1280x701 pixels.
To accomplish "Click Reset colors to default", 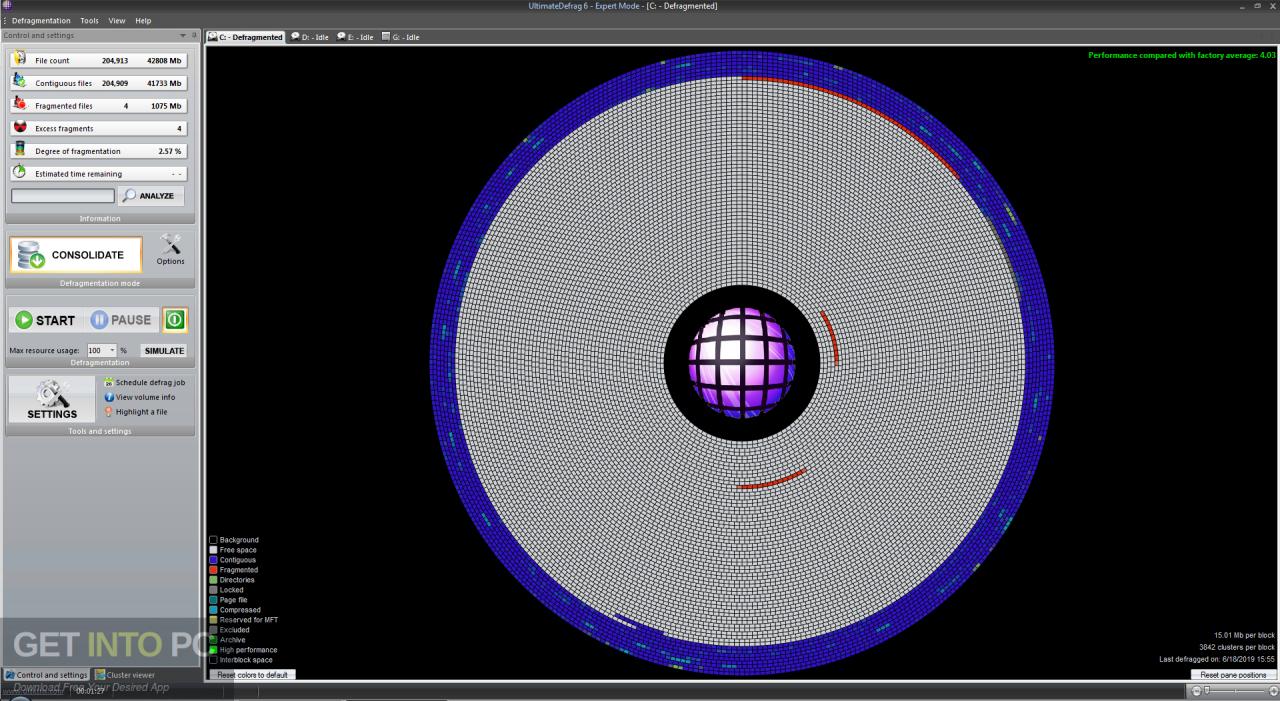I will click(252, 675).
